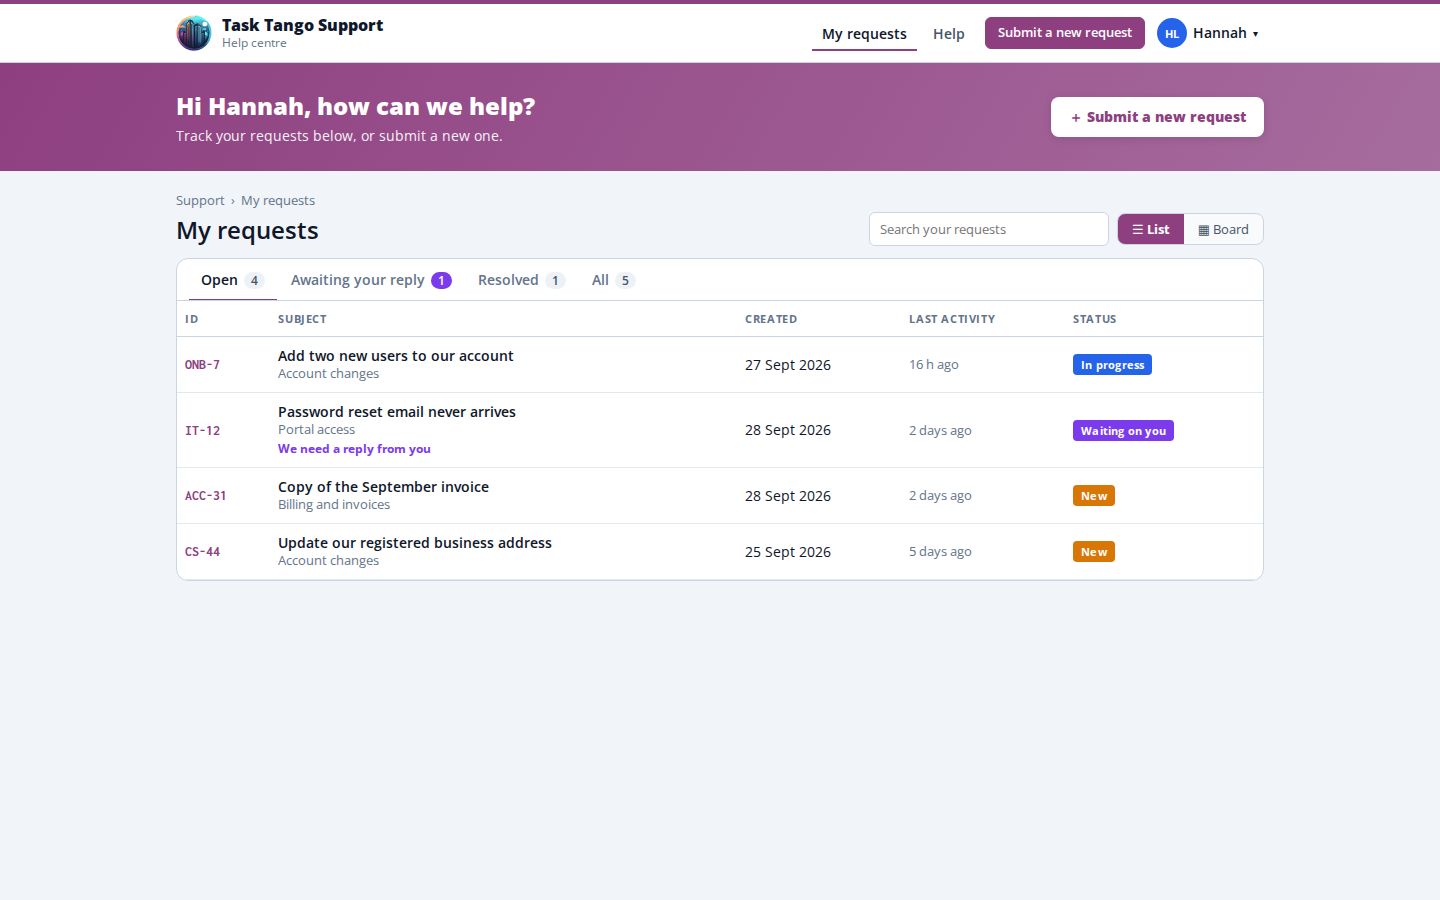This screenshot has width=1440, height=900.
Task: Switch to List view
Action: [x=1150, y=229]
